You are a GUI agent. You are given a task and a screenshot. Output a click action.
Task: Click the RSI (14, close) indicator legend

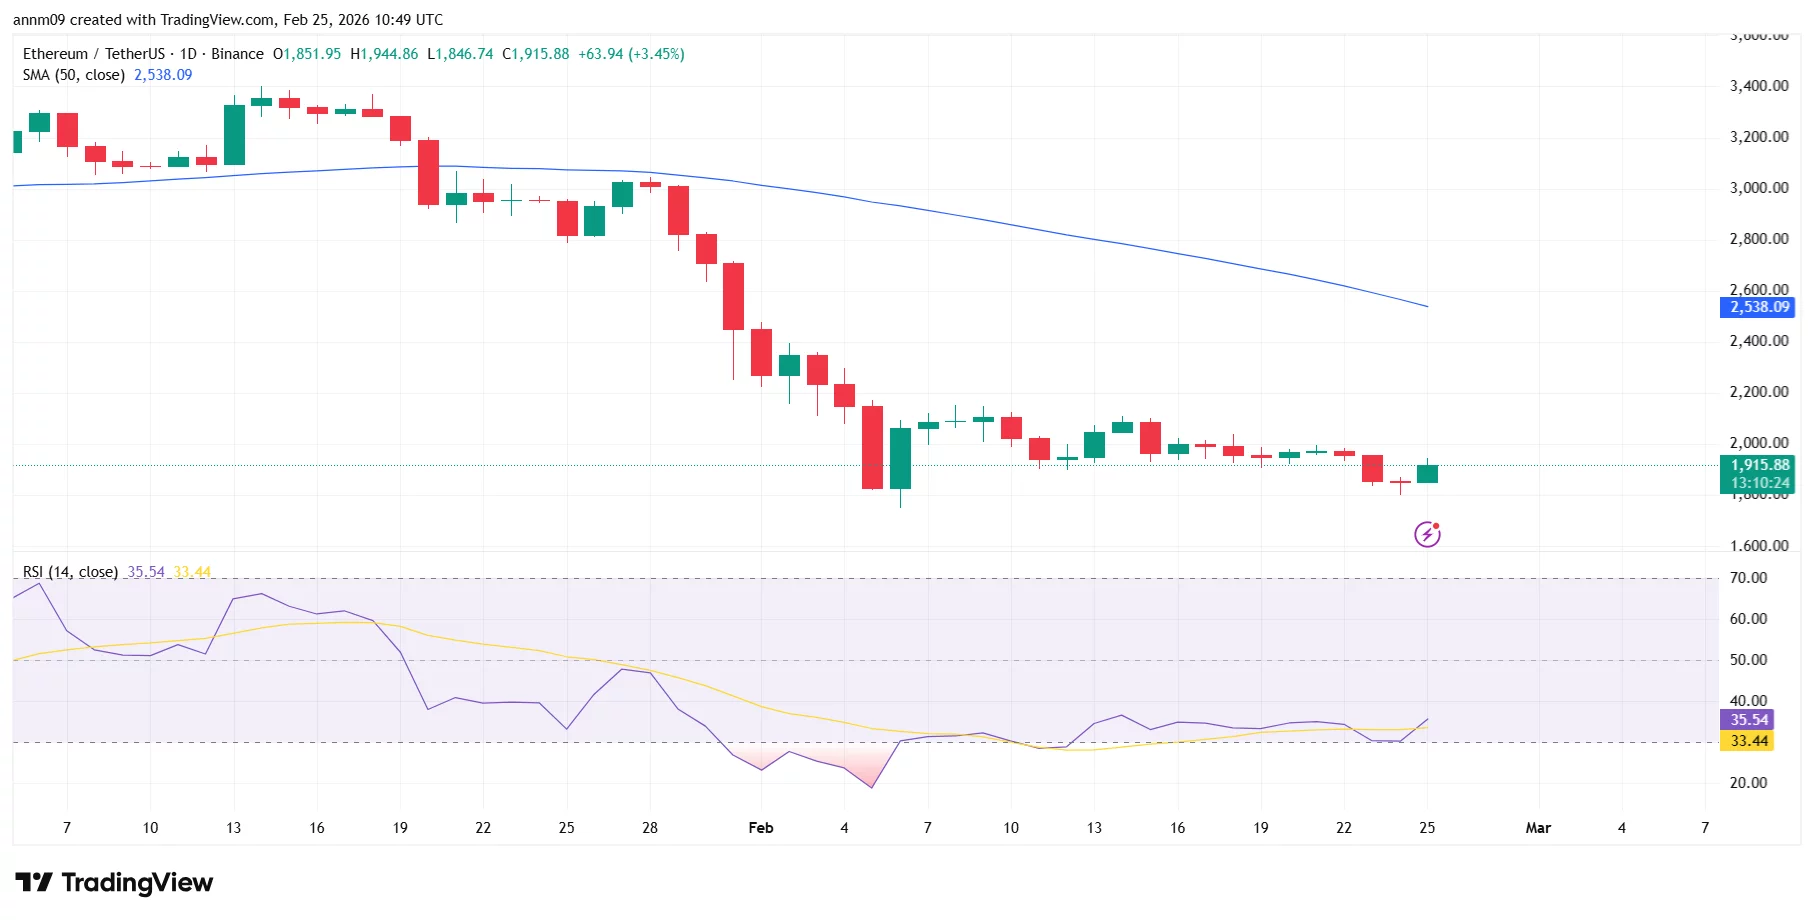[69, 572]
